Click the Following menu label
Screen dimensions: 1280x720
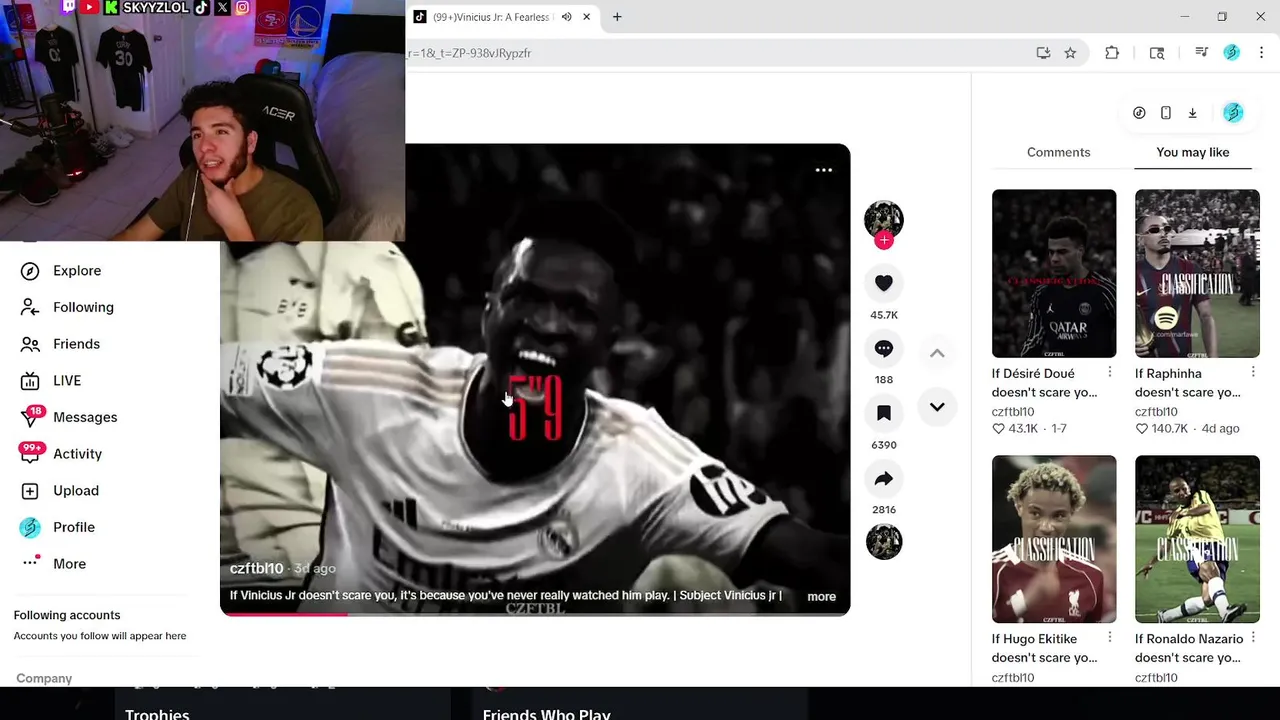pos(83,307)
